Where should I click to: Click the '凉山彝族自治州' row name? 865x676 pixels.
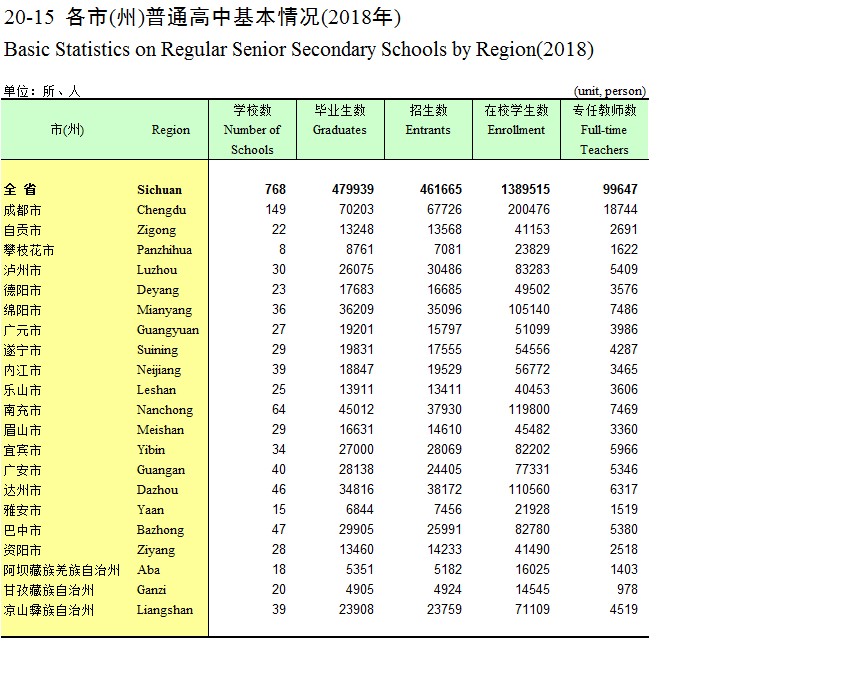tap(49, 610)
